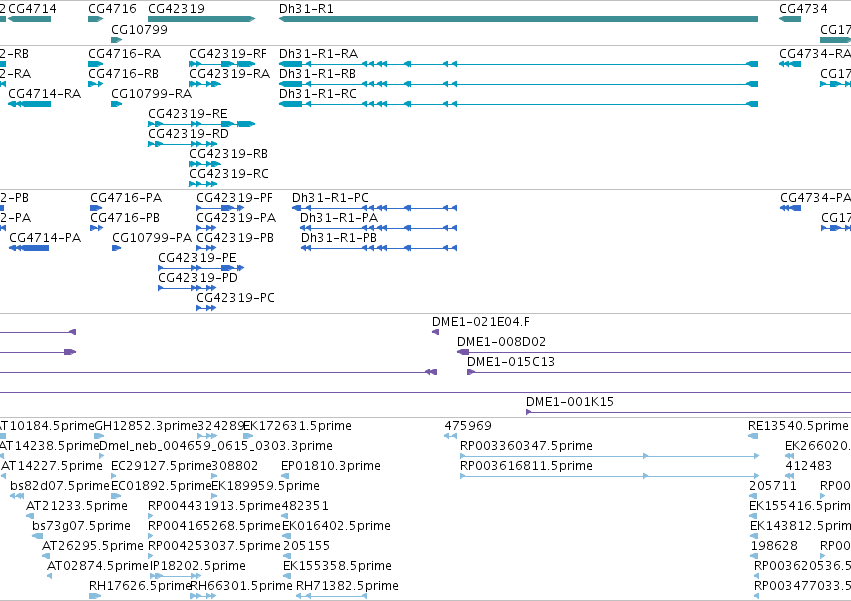Click protein Dh31-R1-PB
Viewport: 851px width, 601px height.
point(339,238)
